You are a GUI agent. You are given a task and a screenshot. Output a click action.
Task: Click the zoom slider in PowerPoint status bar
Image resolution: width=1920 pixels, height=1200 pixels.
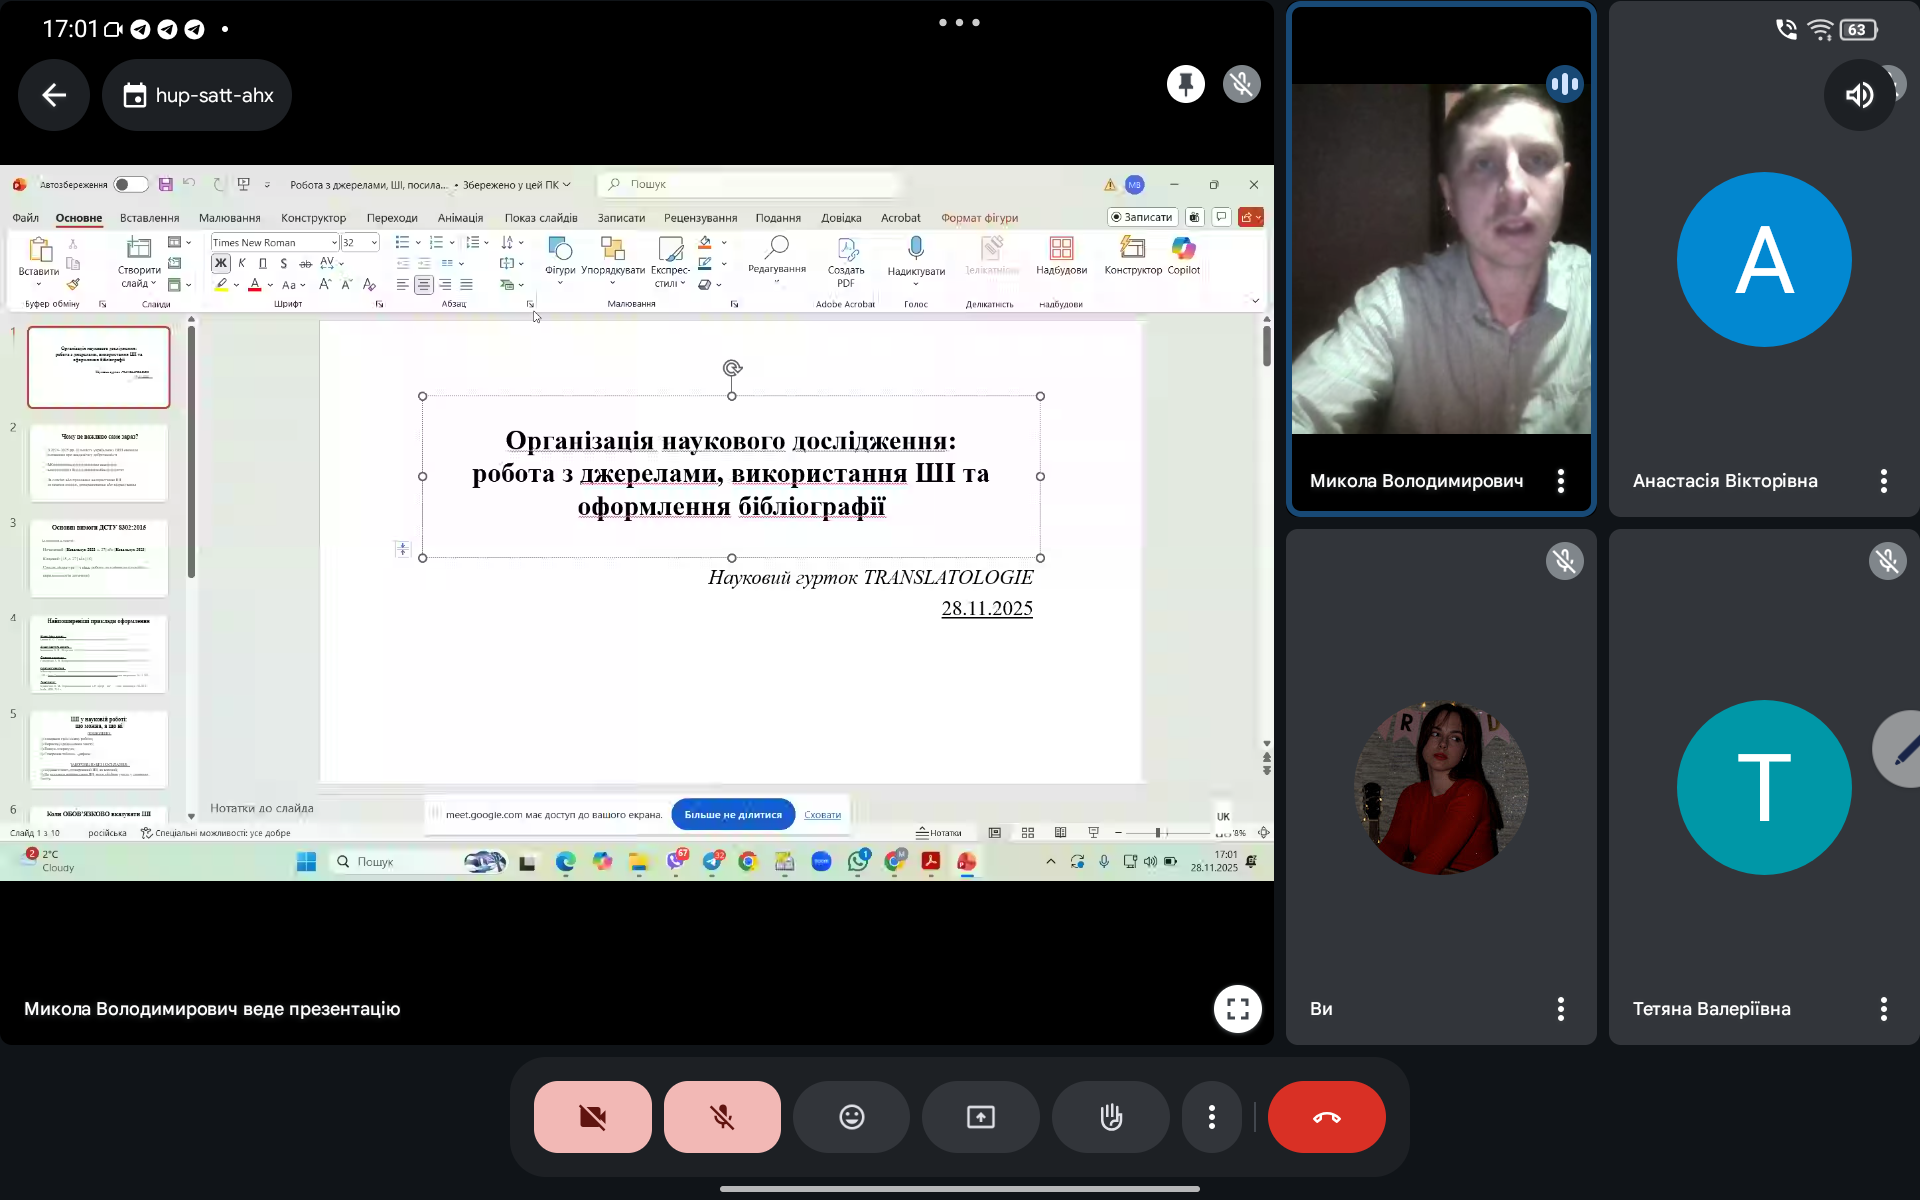pos(1158,833)
